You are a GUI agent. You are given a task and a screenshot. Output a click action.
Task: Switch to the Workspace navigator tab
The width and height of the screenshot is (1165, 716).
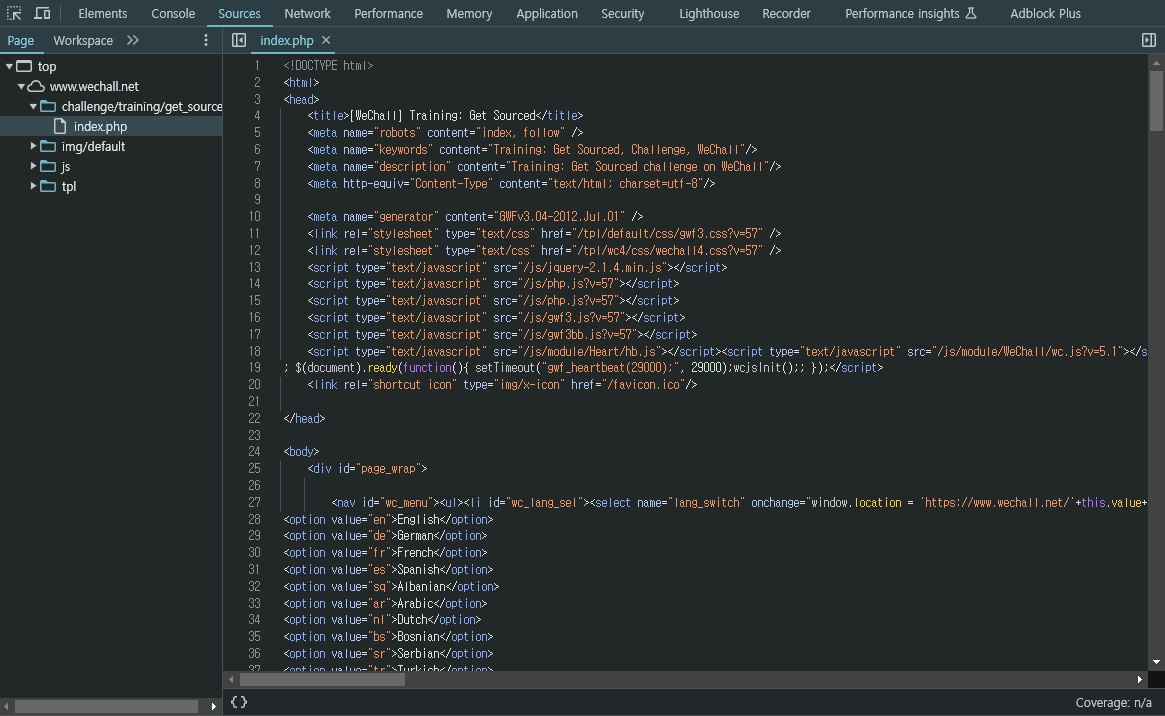(x=83, y=40)
